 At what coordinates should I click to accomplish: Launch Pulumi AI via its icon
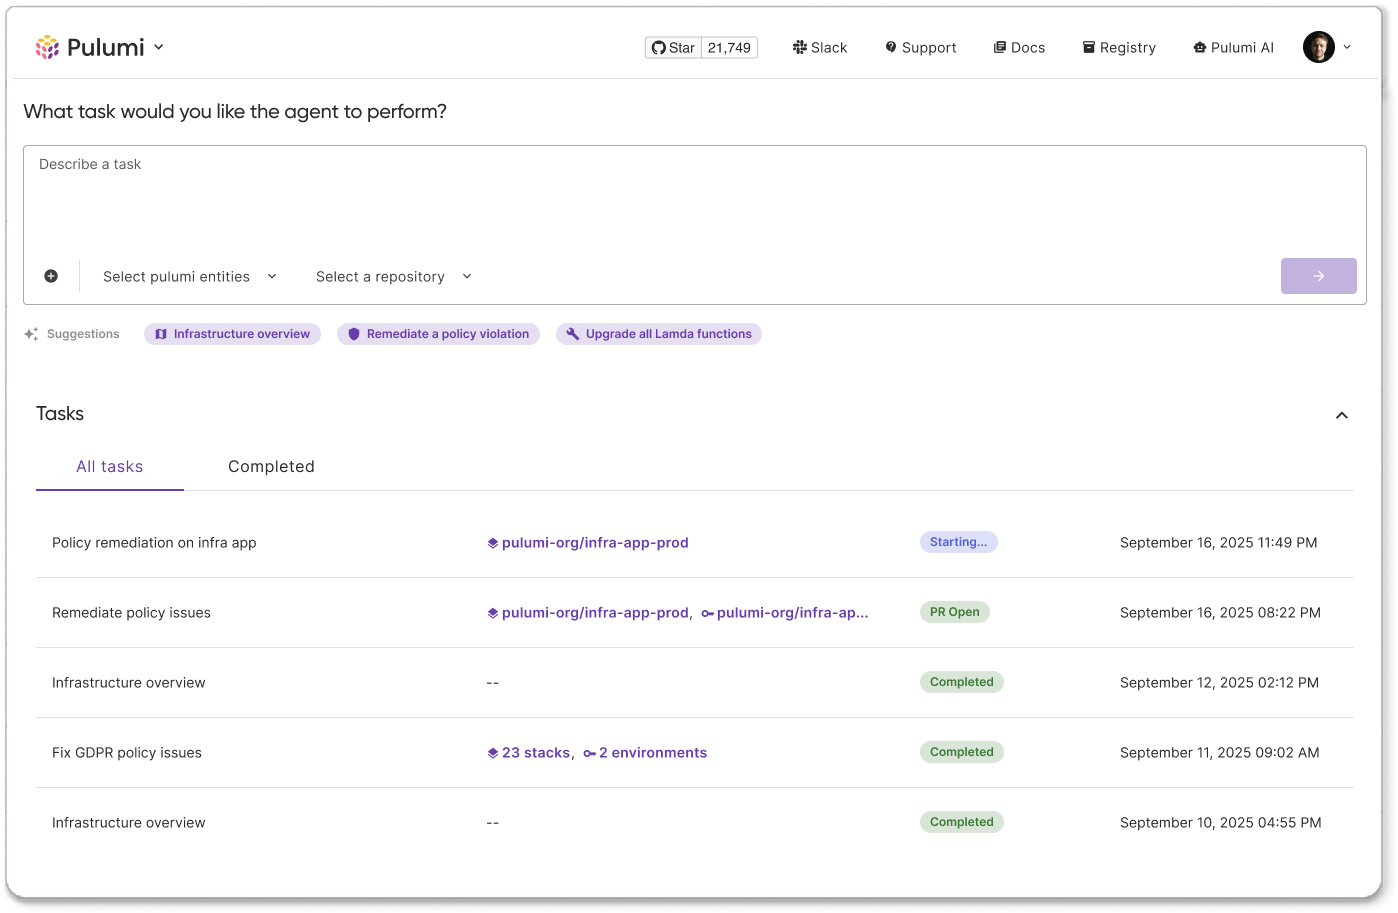[1198, 47]
